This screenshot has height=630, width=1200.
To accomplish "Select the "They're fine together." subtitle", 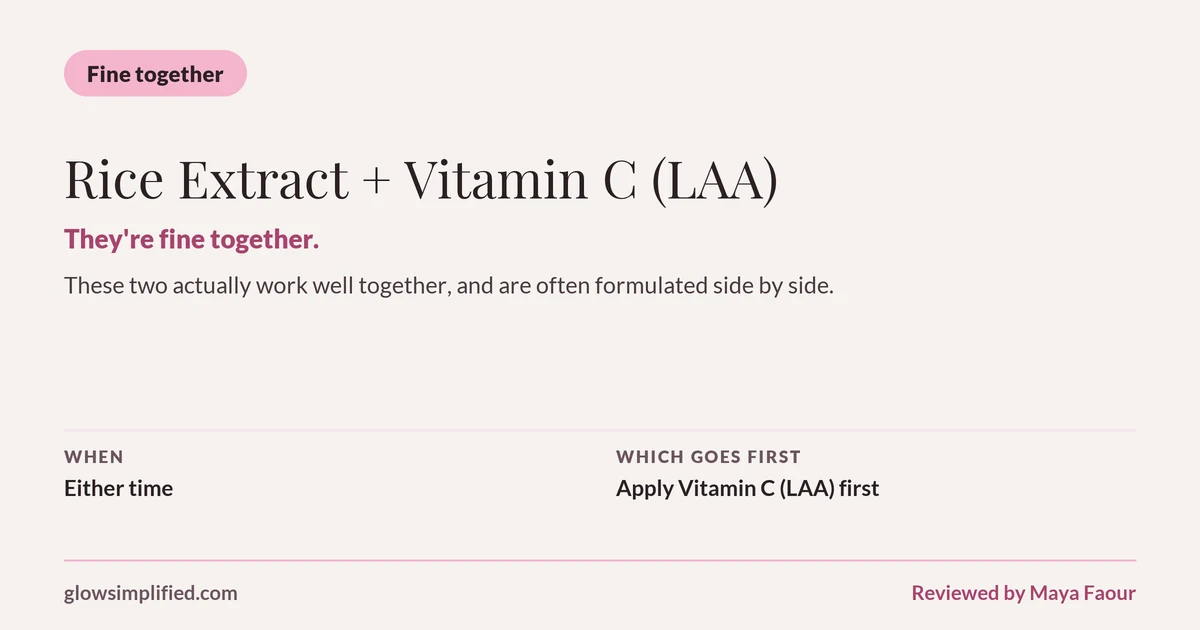I will [x=192, y=240].
